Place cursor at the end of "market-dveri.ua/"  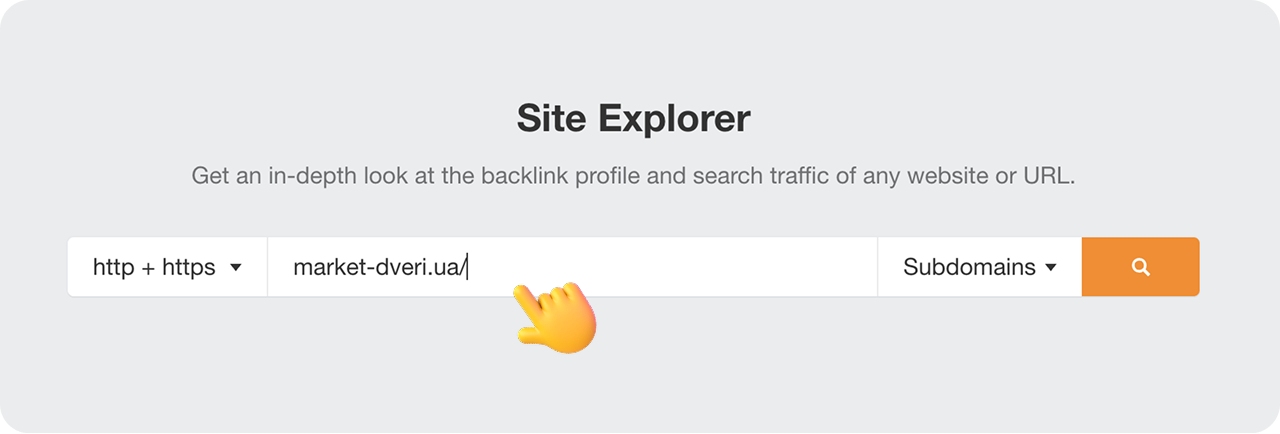[x=468, y=268]
